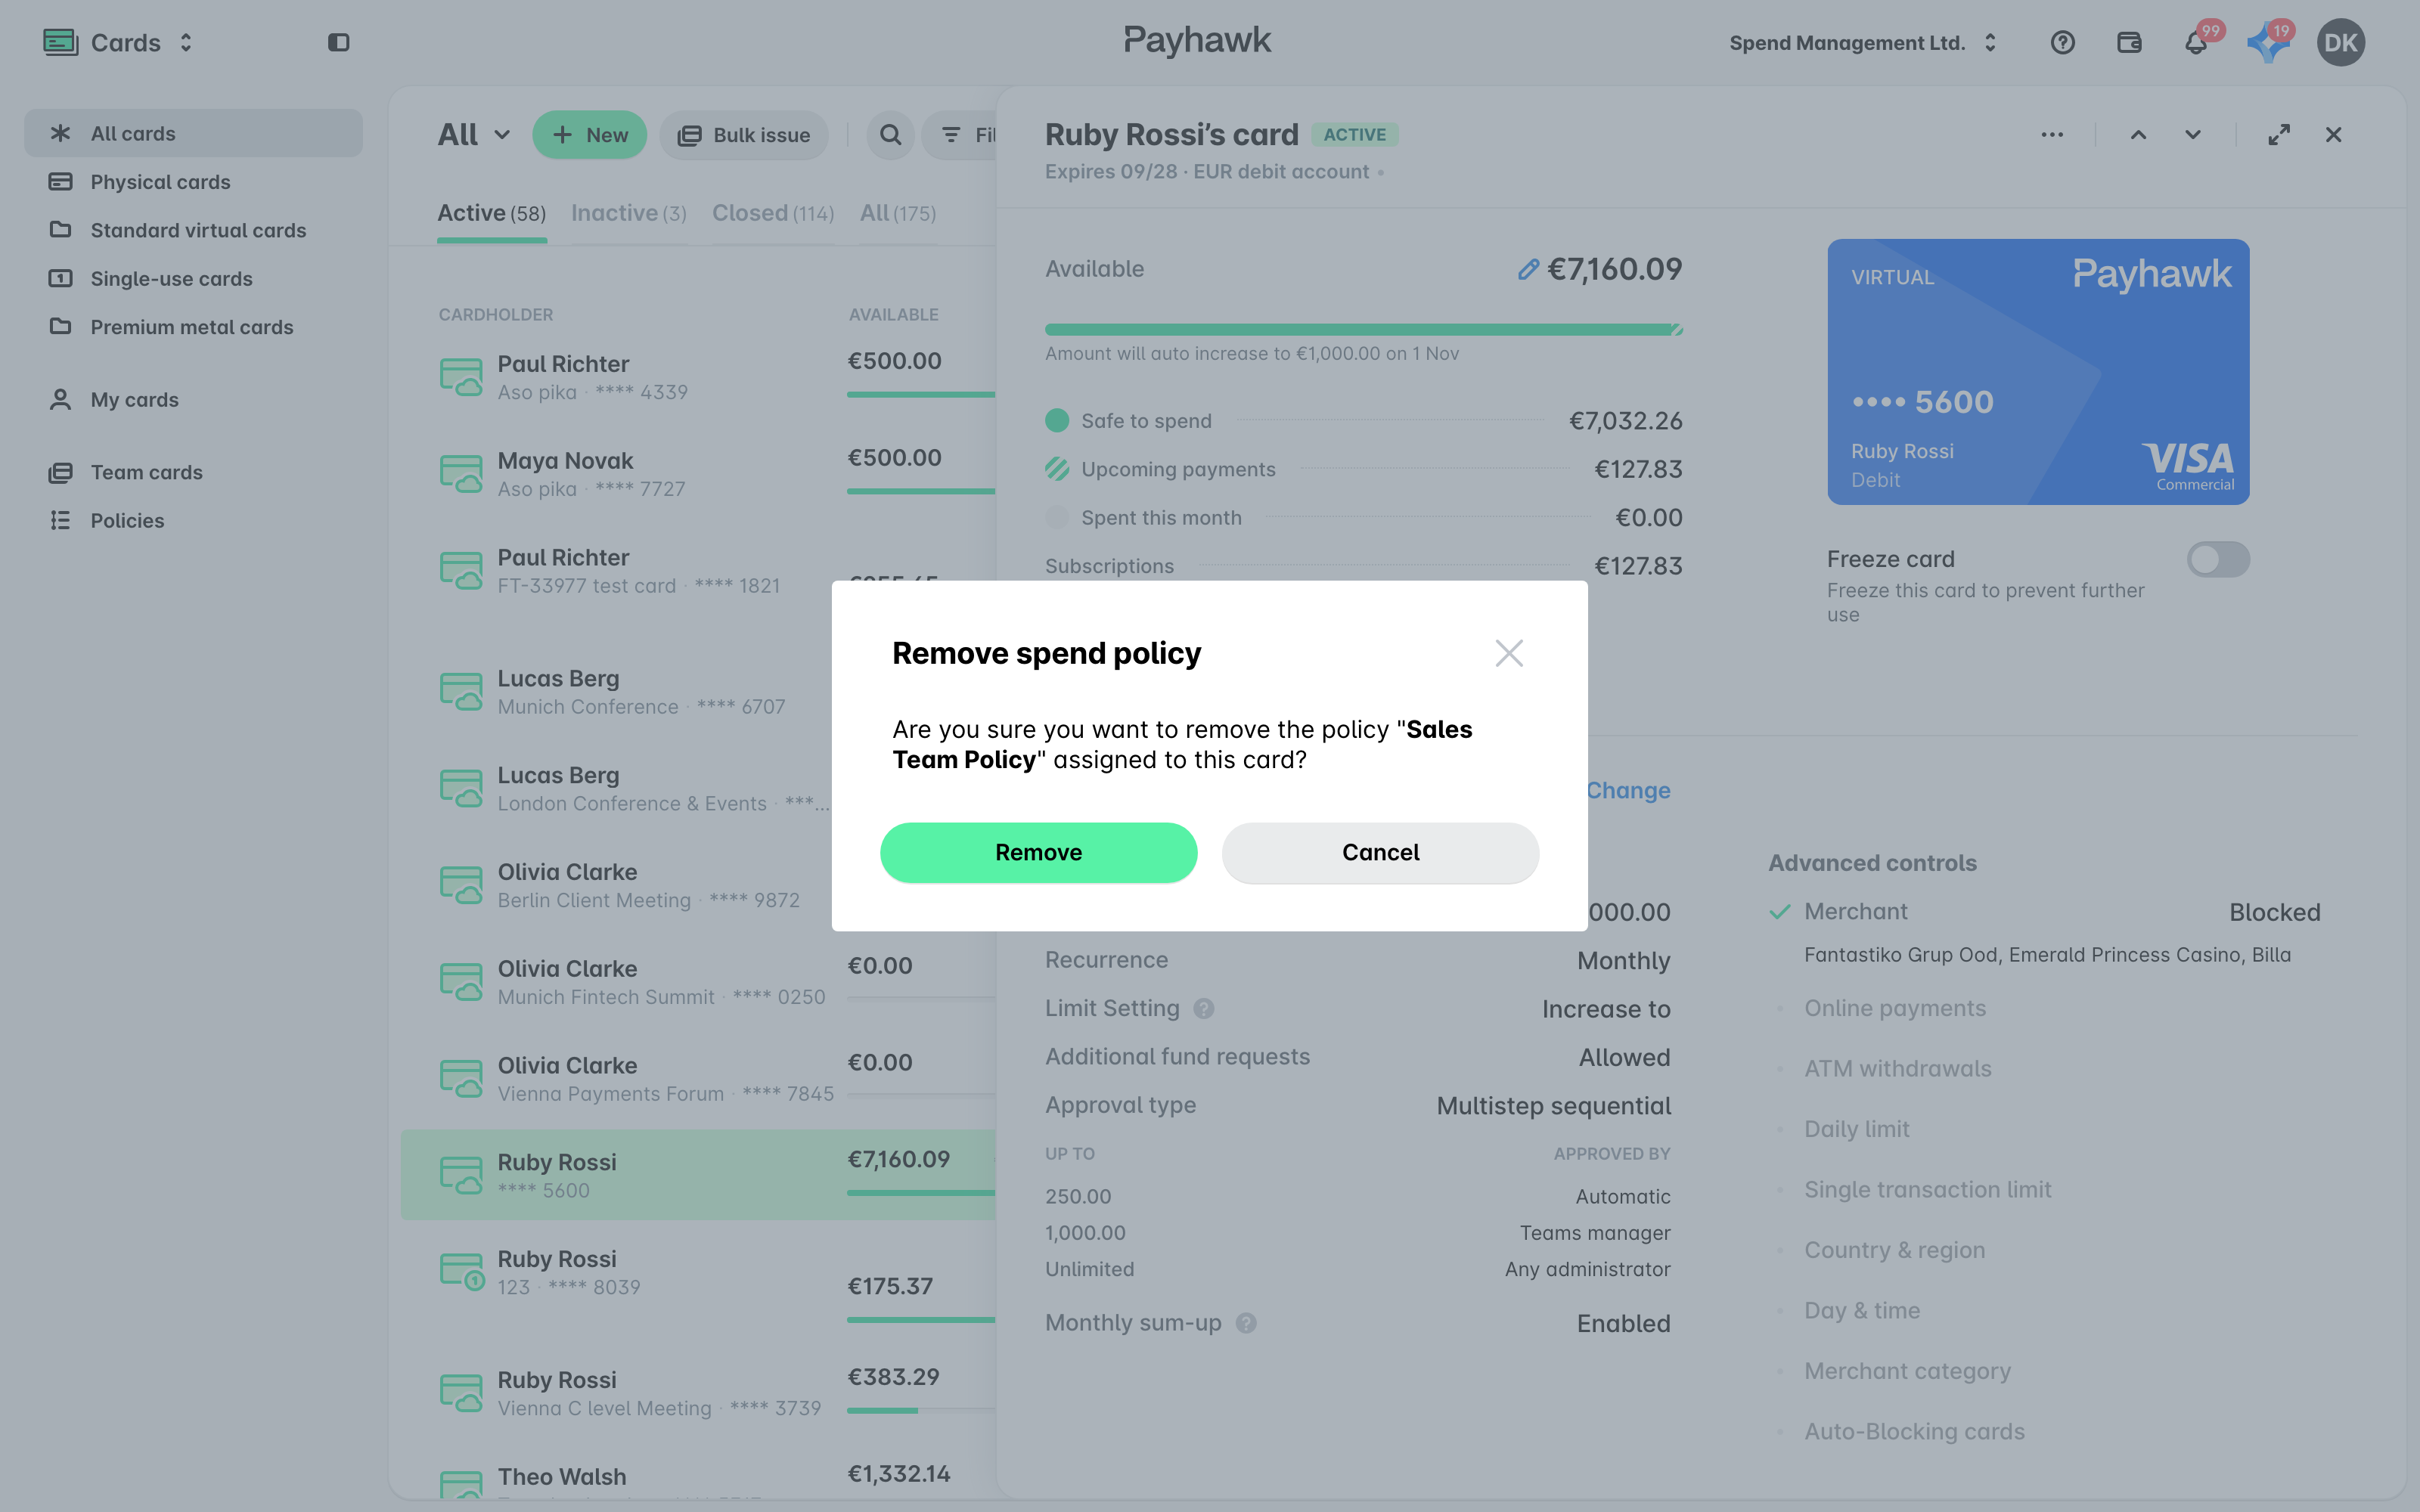Switch to the Inactive tab
Image resolution: width=2420 pixels, height=1512 pixels.
(628, 213)
